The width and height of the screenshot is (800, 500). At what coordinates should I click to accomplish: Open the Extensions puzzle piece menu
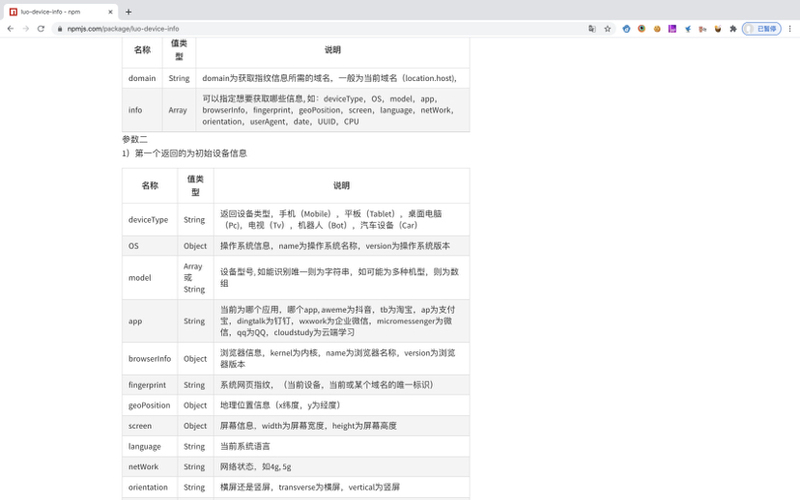pyautogui.click(x=733, y=29)
